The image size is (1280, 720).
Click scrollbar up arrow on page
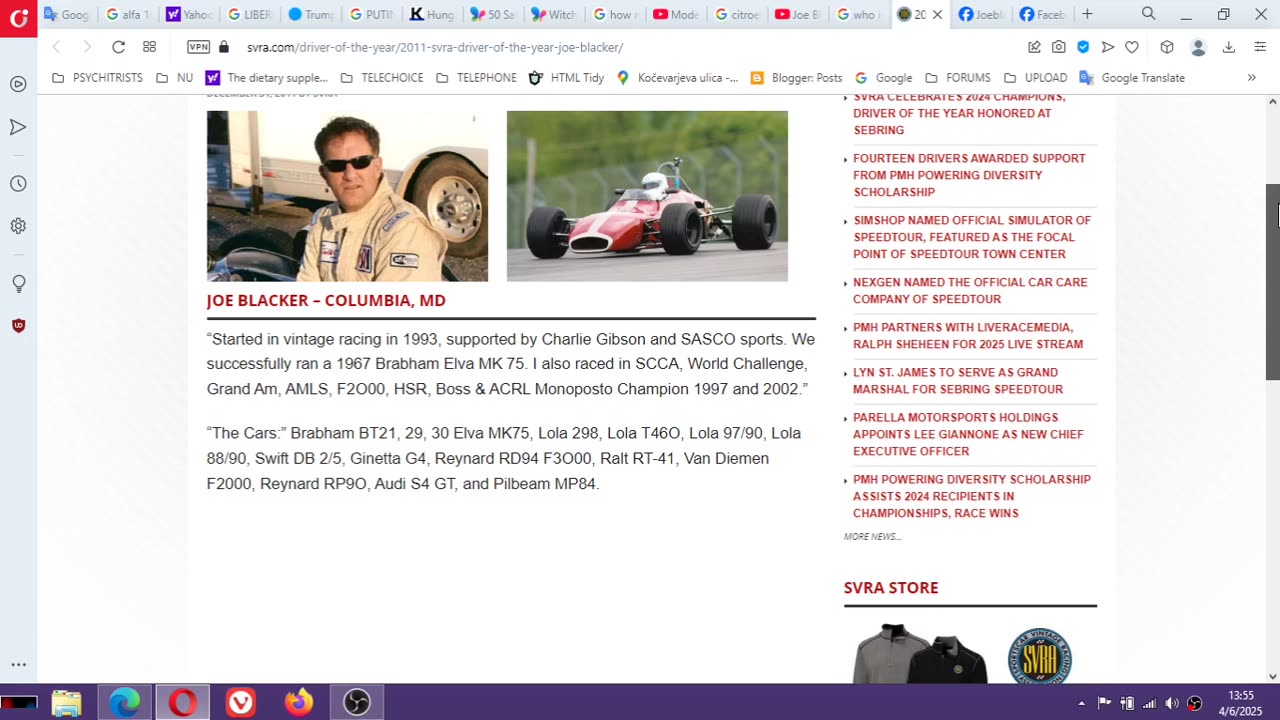(x=1273, y=102)
